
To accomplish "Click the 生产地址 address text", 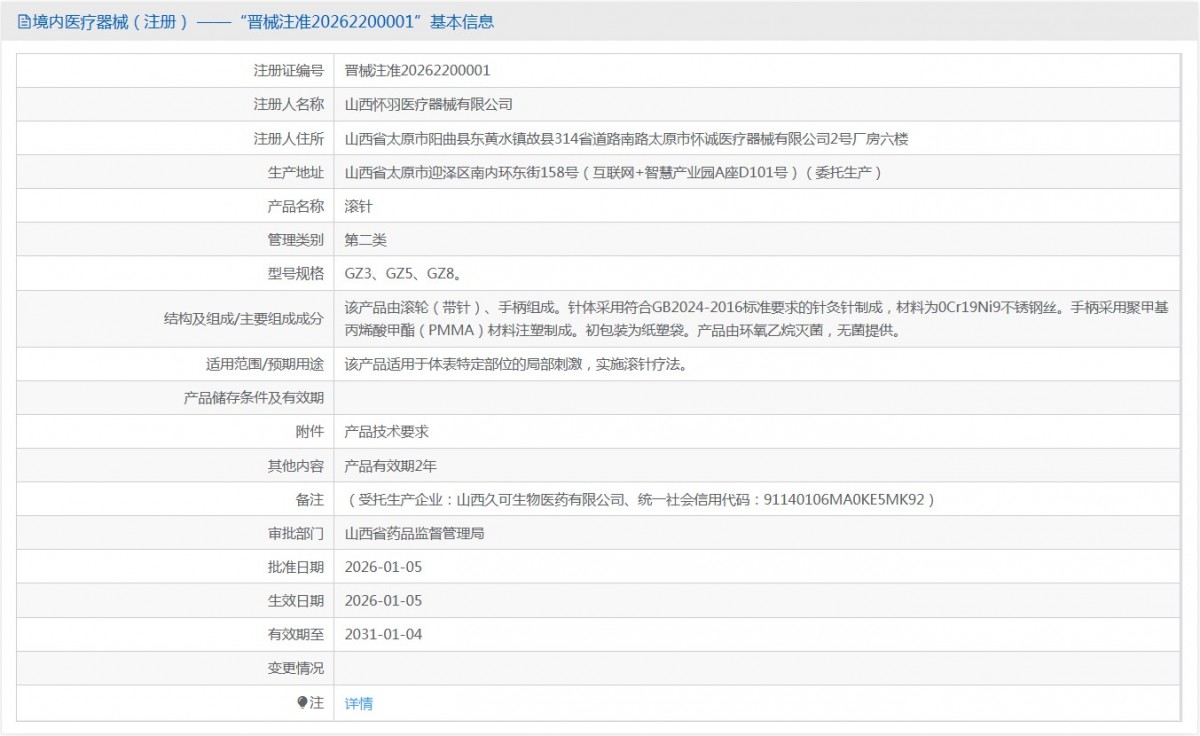I will 614,173.
